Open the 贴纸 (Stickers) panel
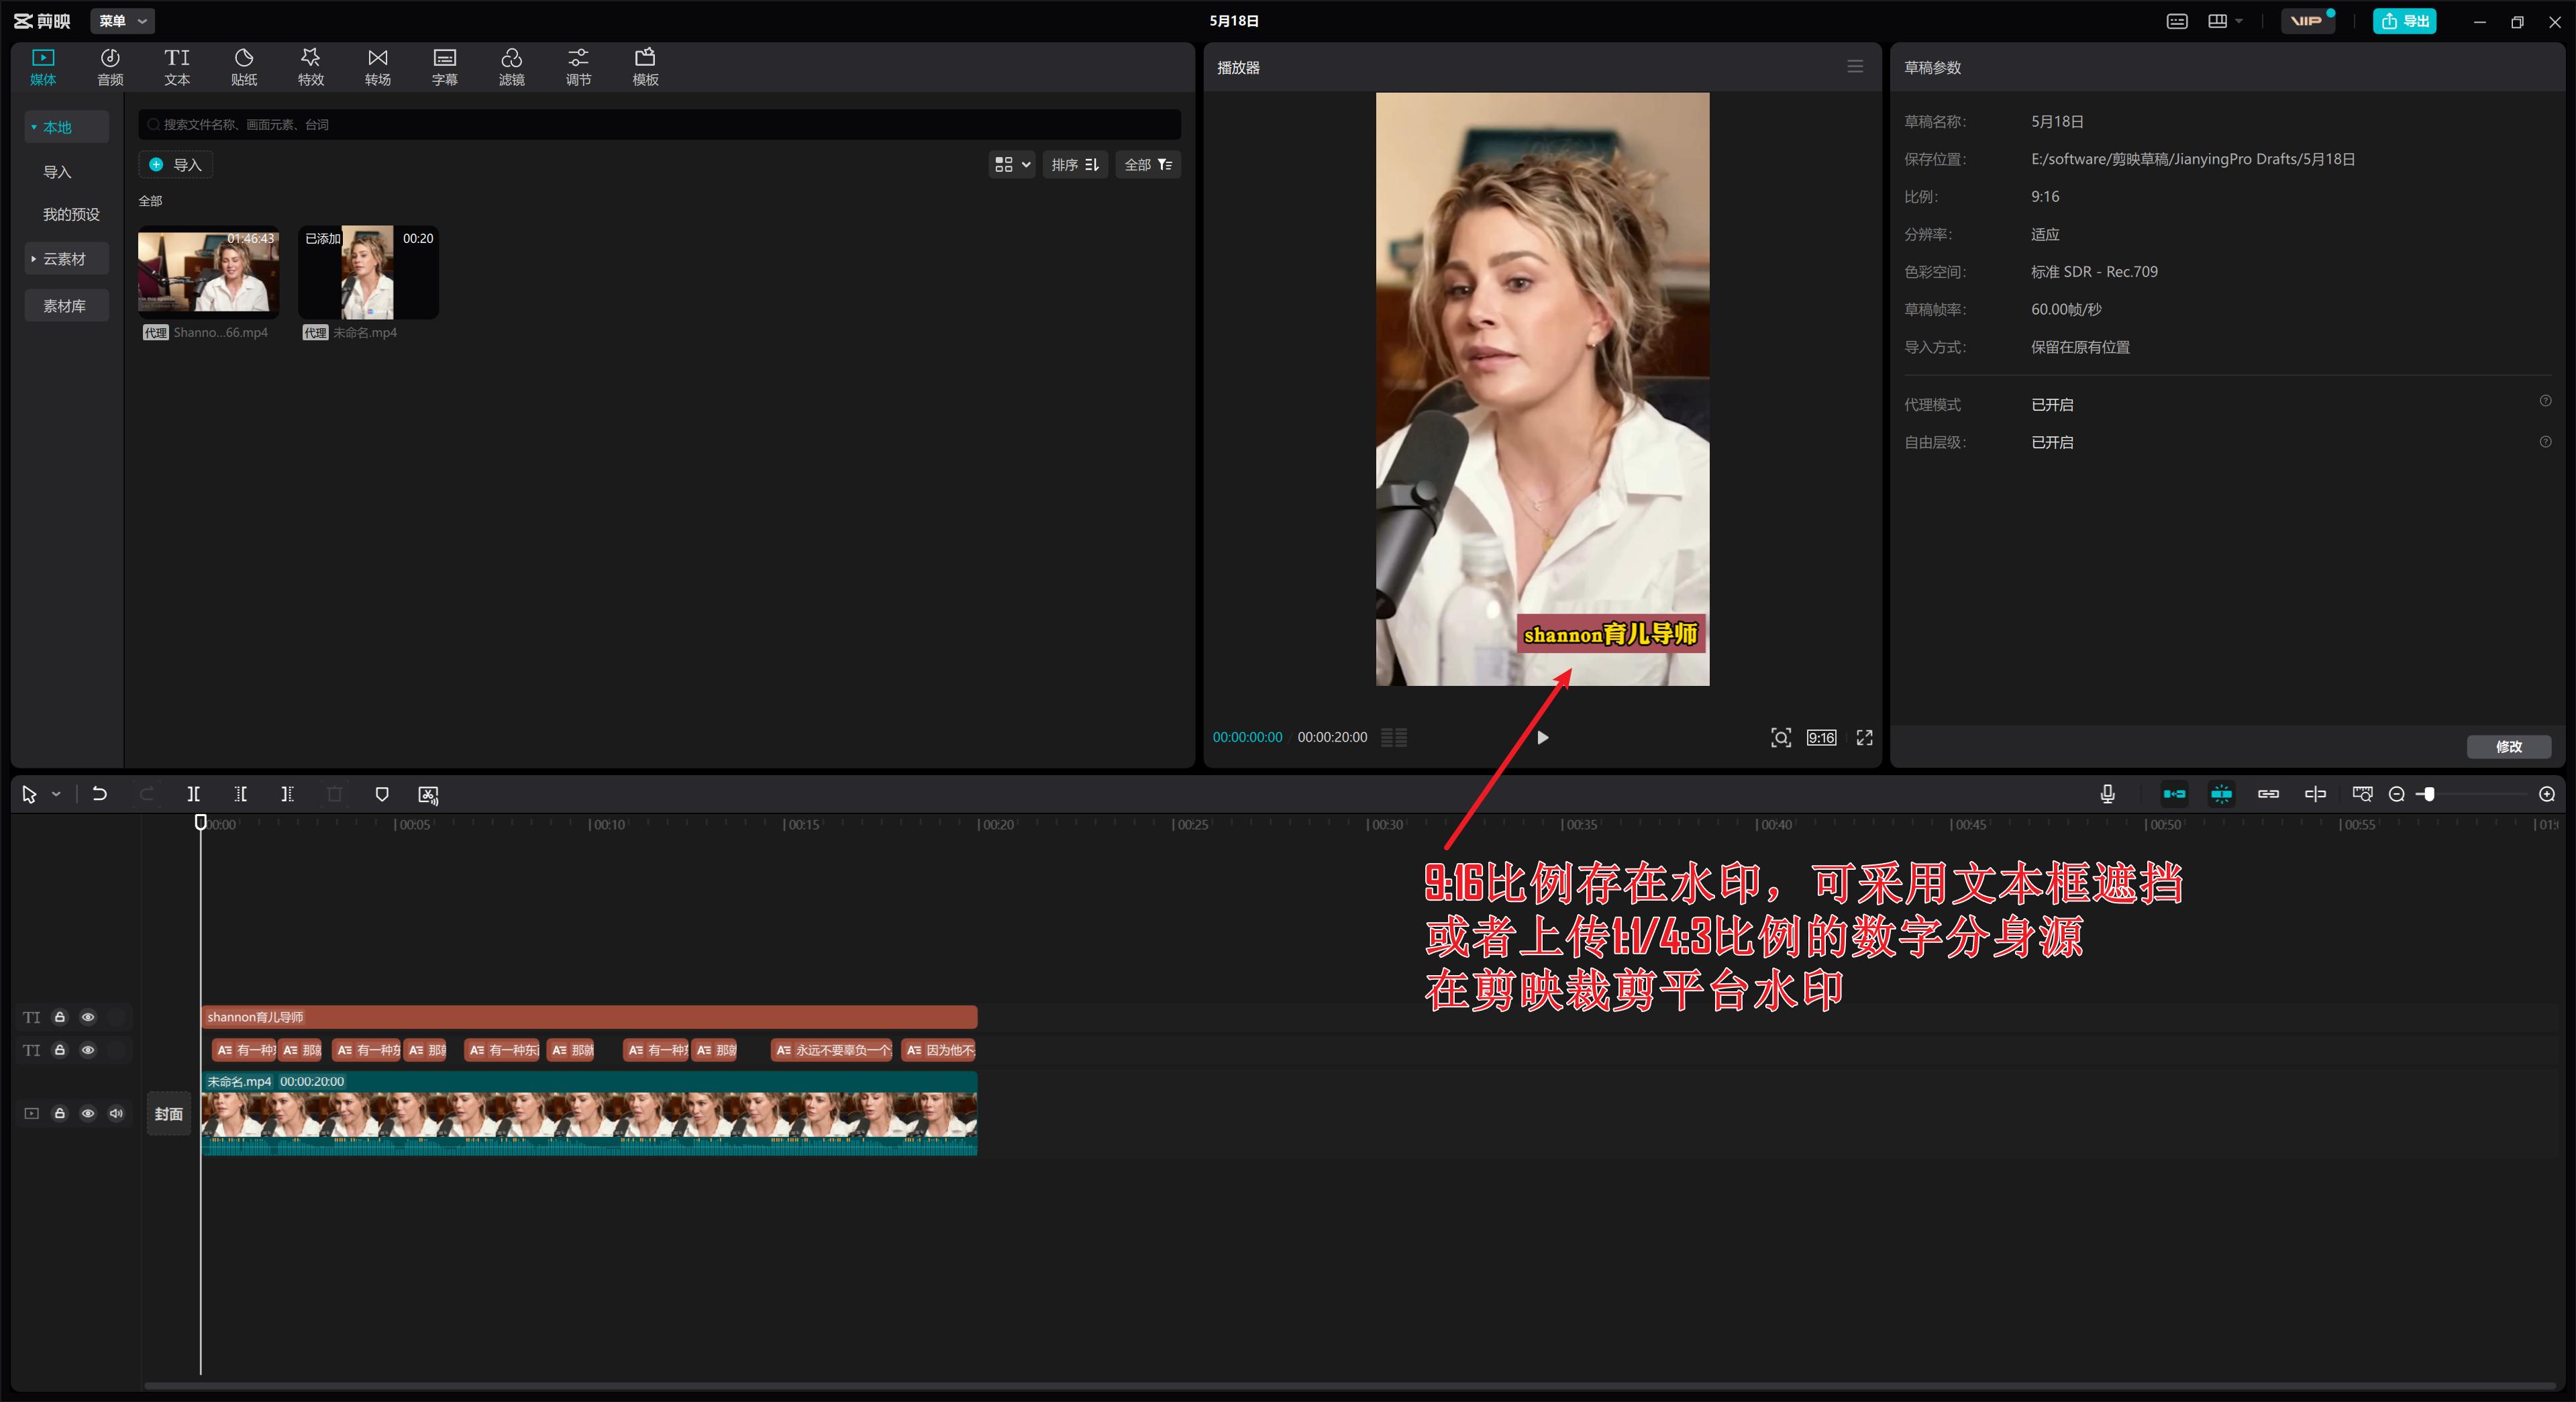The height and width of the screenshot is (1402, 2576). [x=243, y=66]
